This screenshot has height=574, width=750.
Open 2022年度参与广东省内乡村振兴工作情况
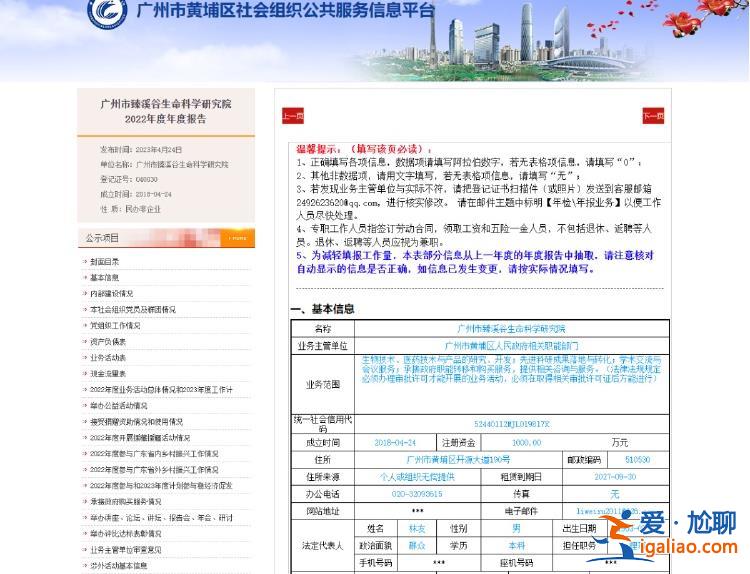click(154, 453)
